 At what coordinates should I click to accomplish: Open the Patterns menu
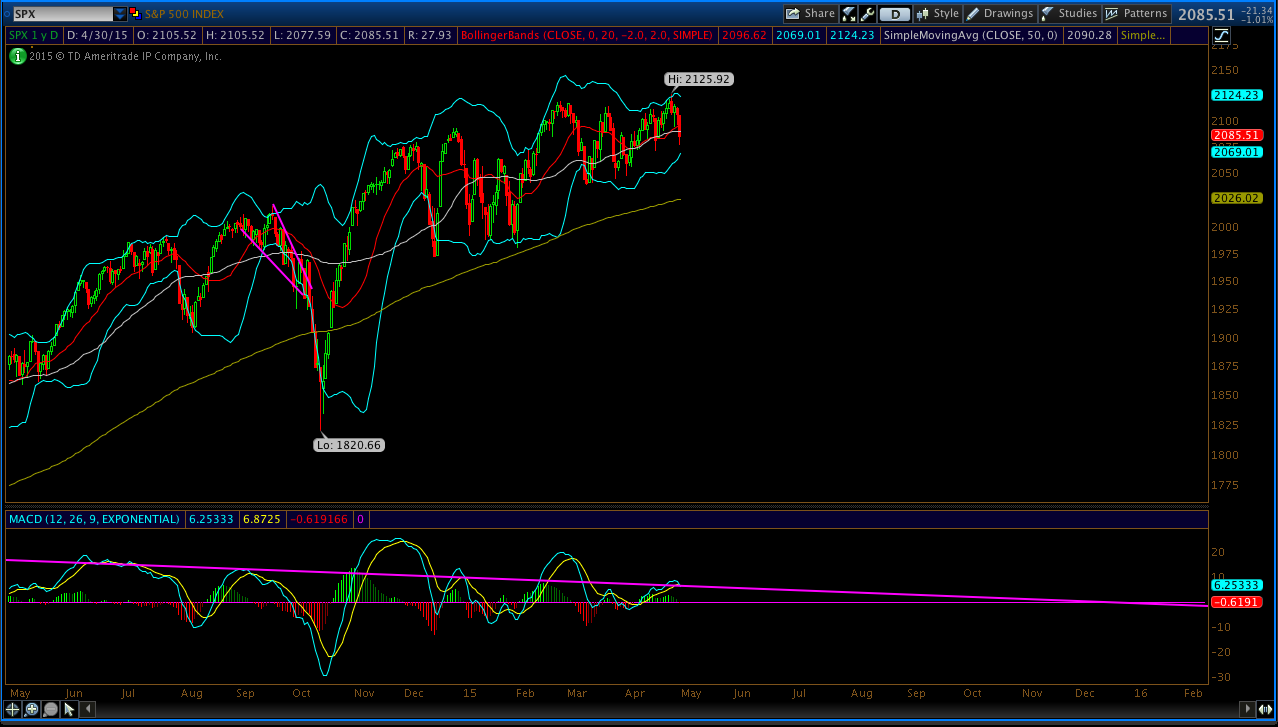click(x=1136, y=14)
